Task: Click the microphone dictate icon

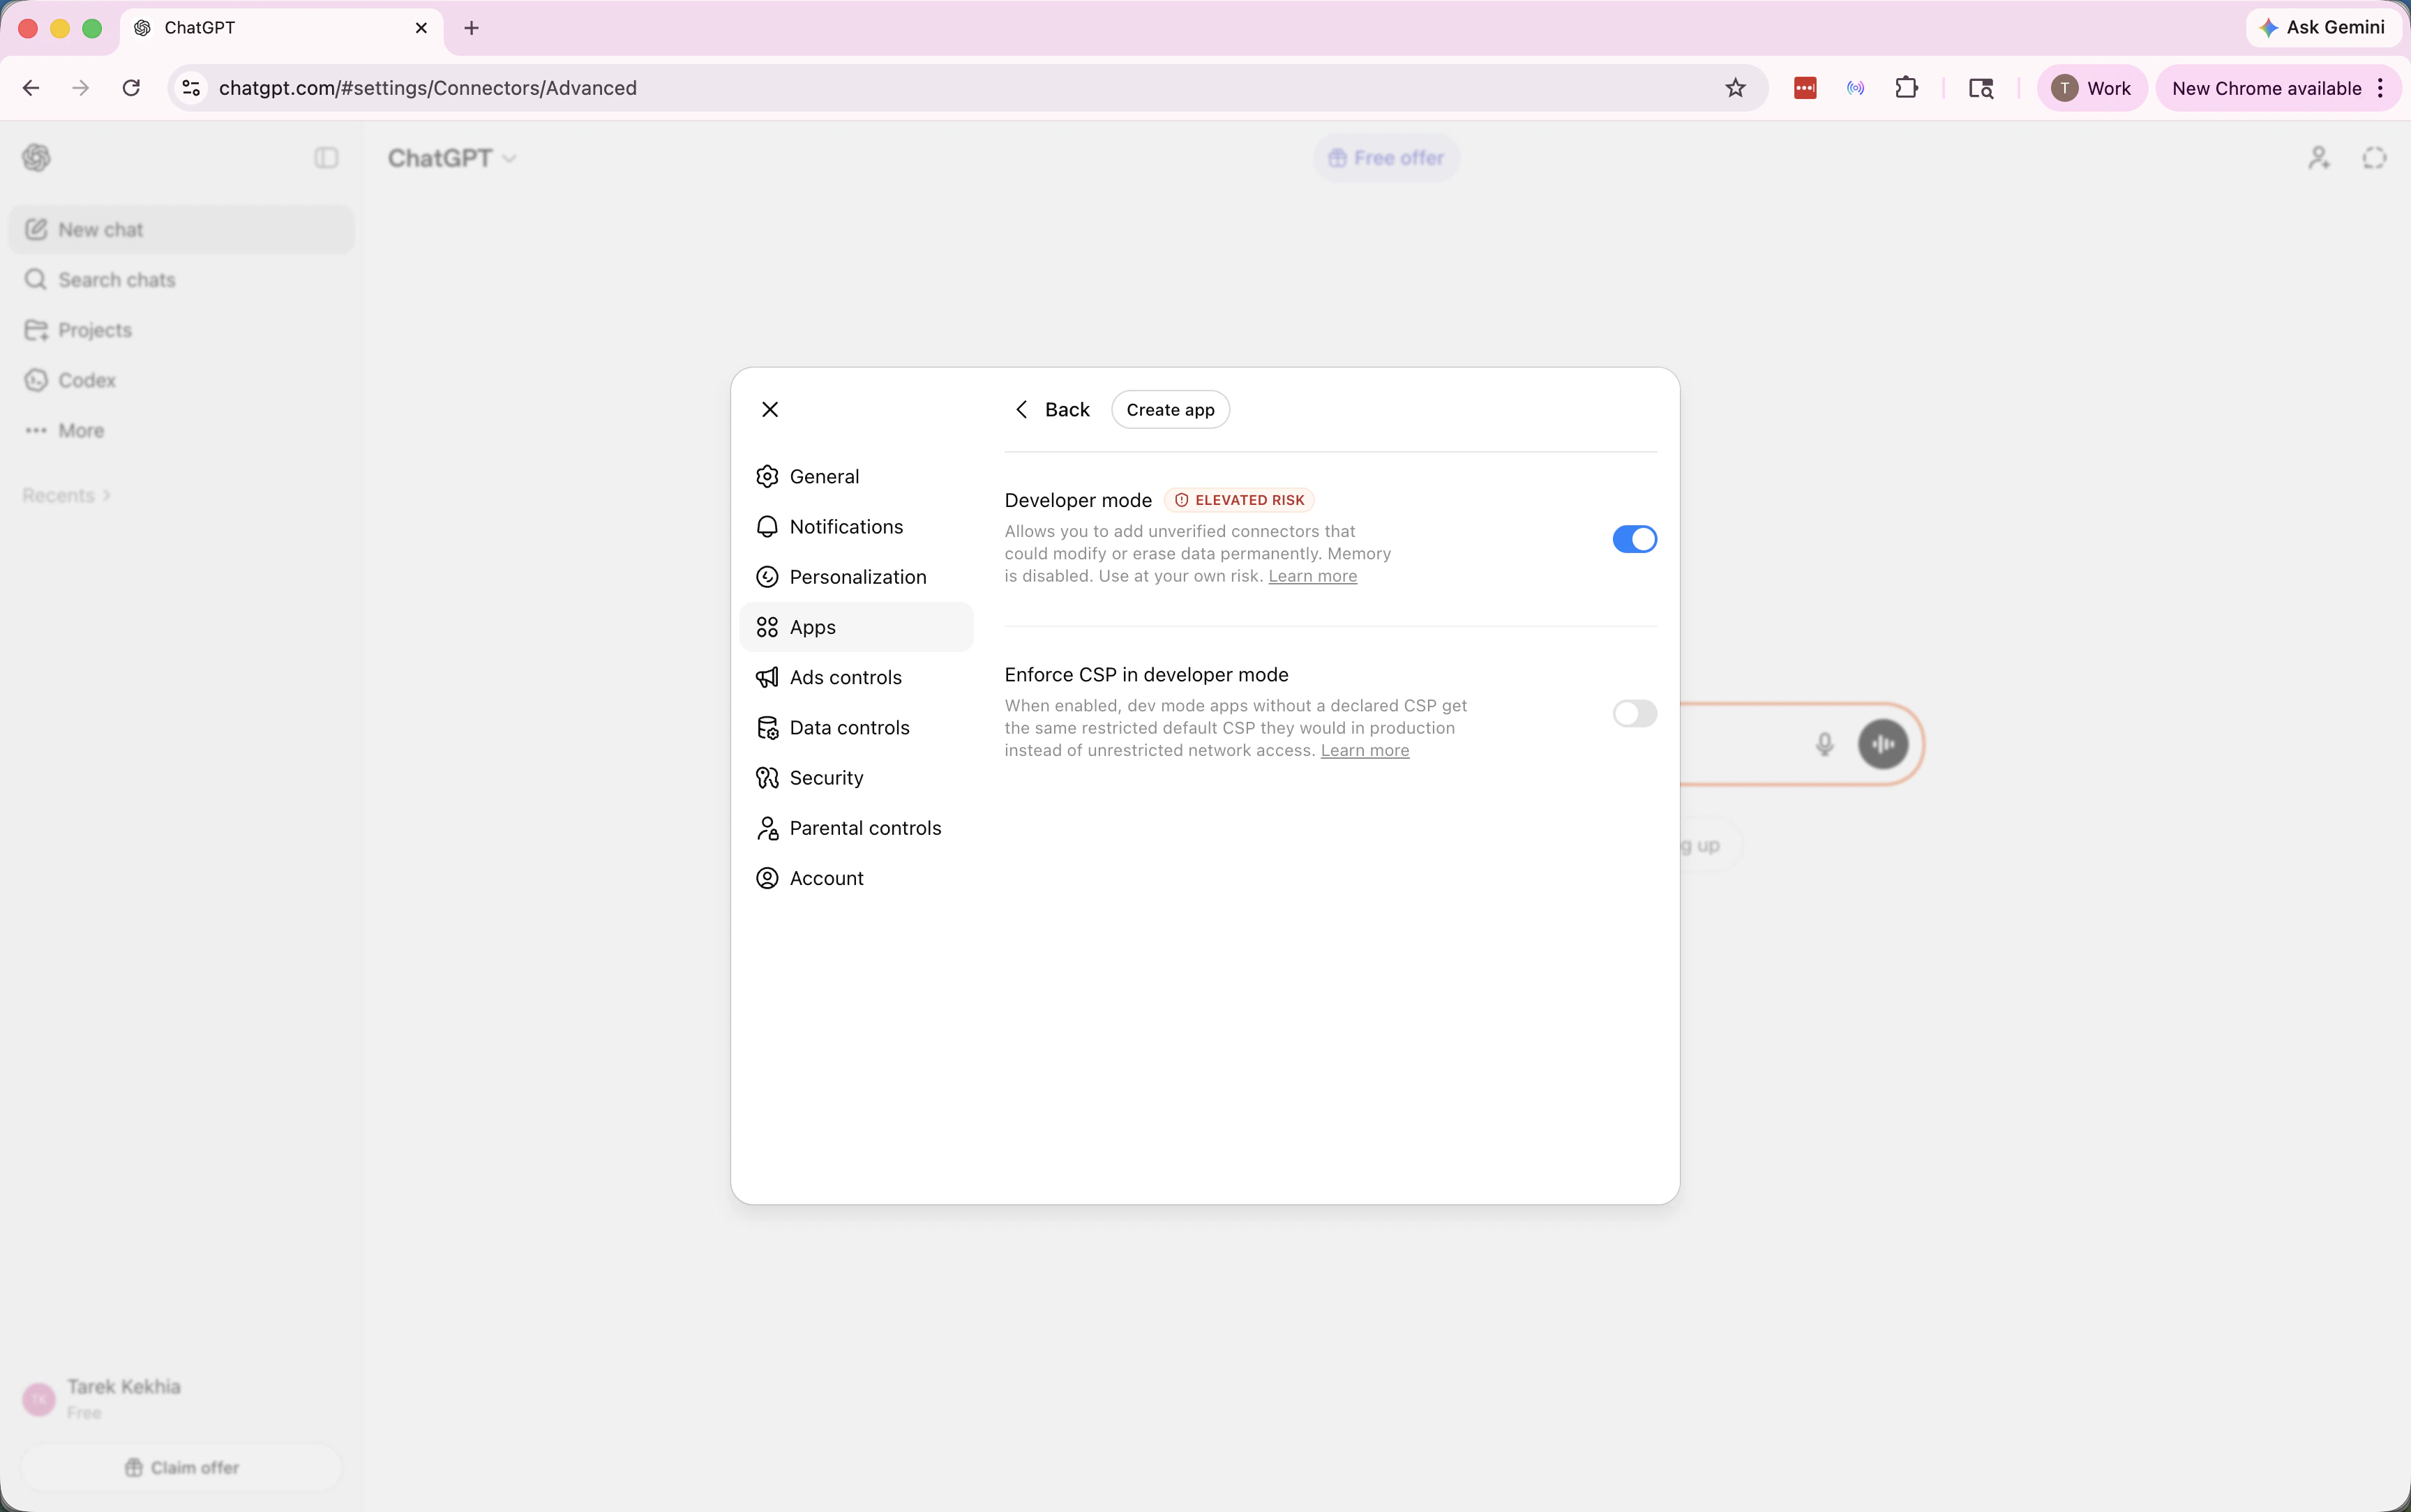Action: pyautogui.click(x=1824, y=744)
